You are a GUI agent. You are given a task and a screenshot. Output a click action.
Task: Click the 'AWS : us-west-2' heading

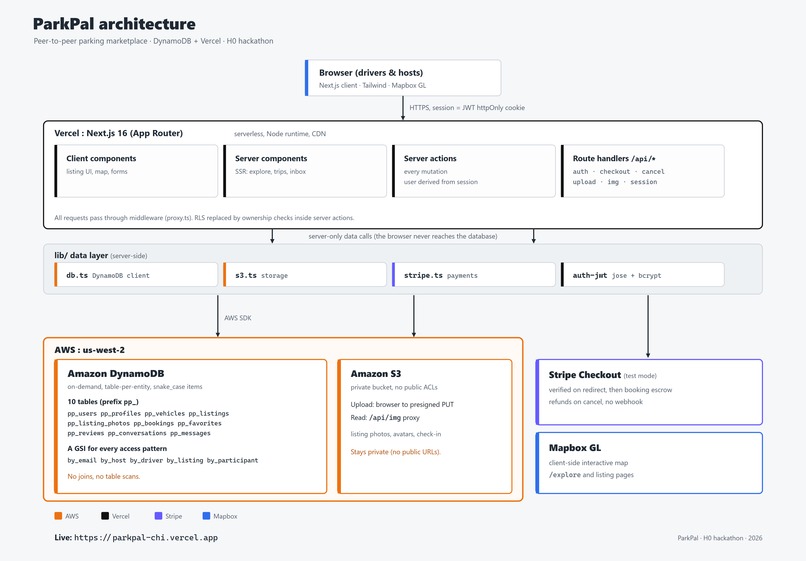point(89,350)
